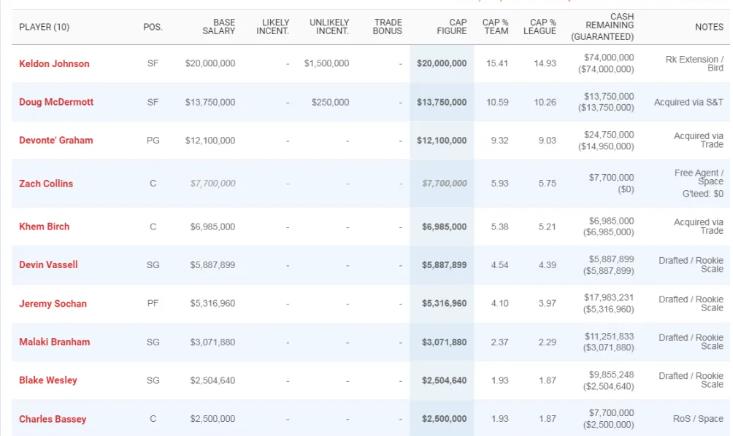Select cap % league value 4.39
The width and height of the screenshot is (733, 436).
pos(547,265)
